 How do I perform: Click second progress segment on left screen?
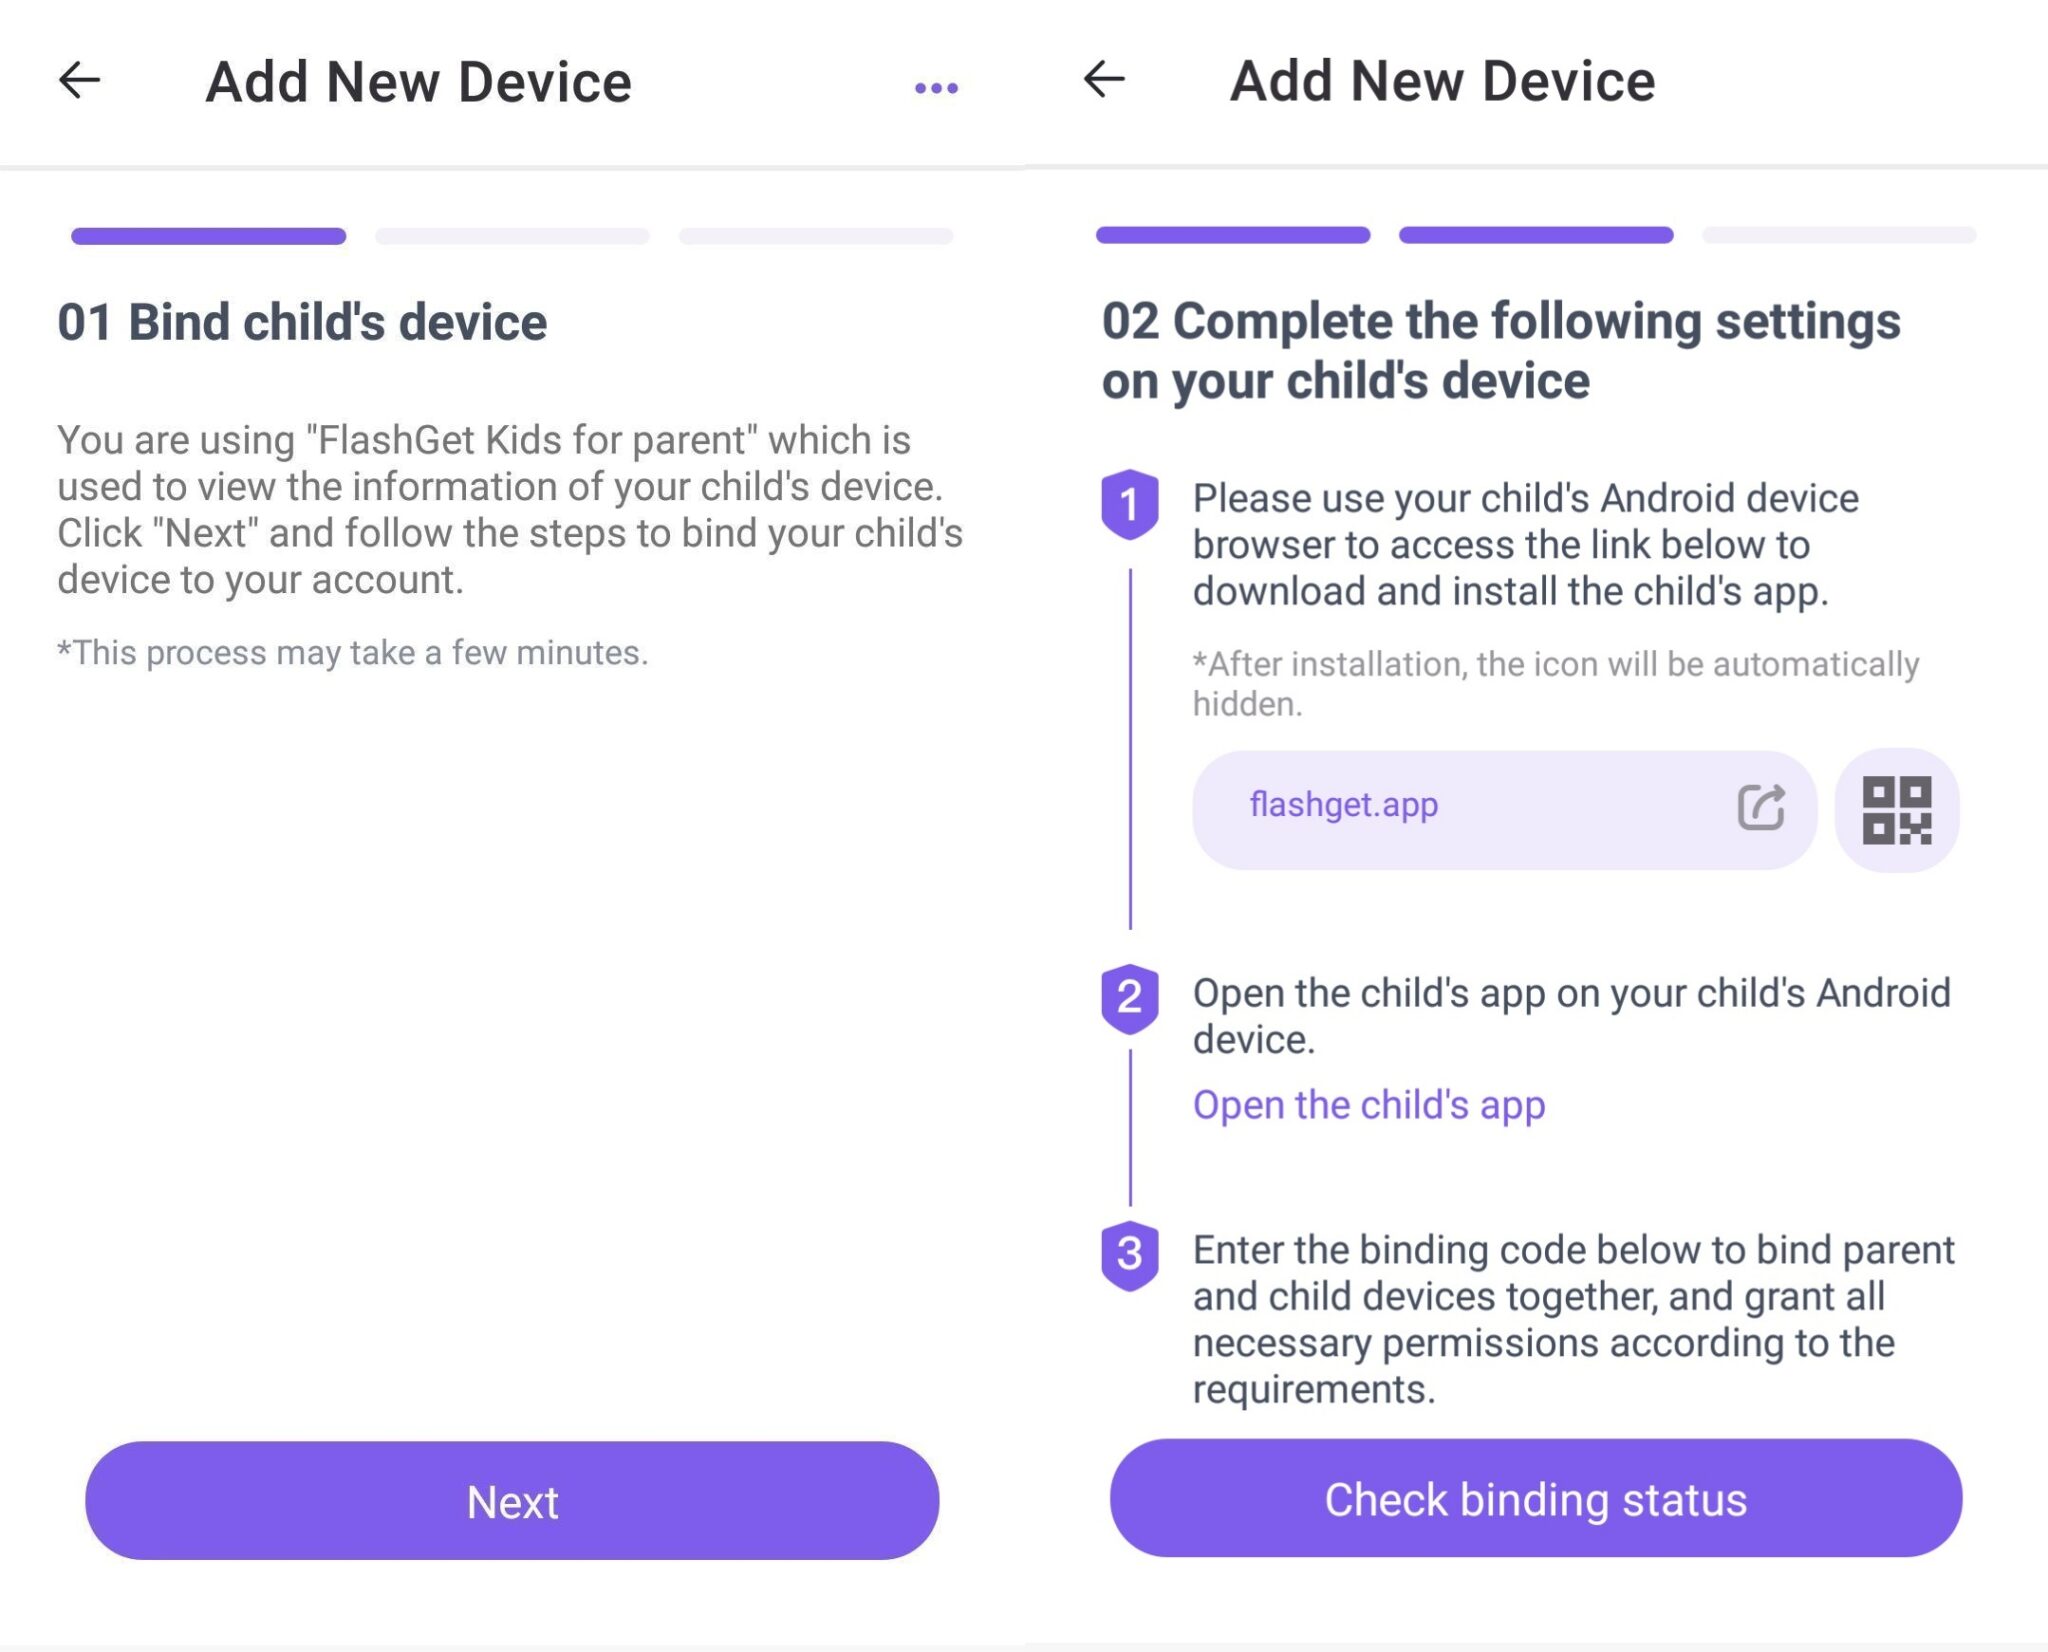point(512,236)
